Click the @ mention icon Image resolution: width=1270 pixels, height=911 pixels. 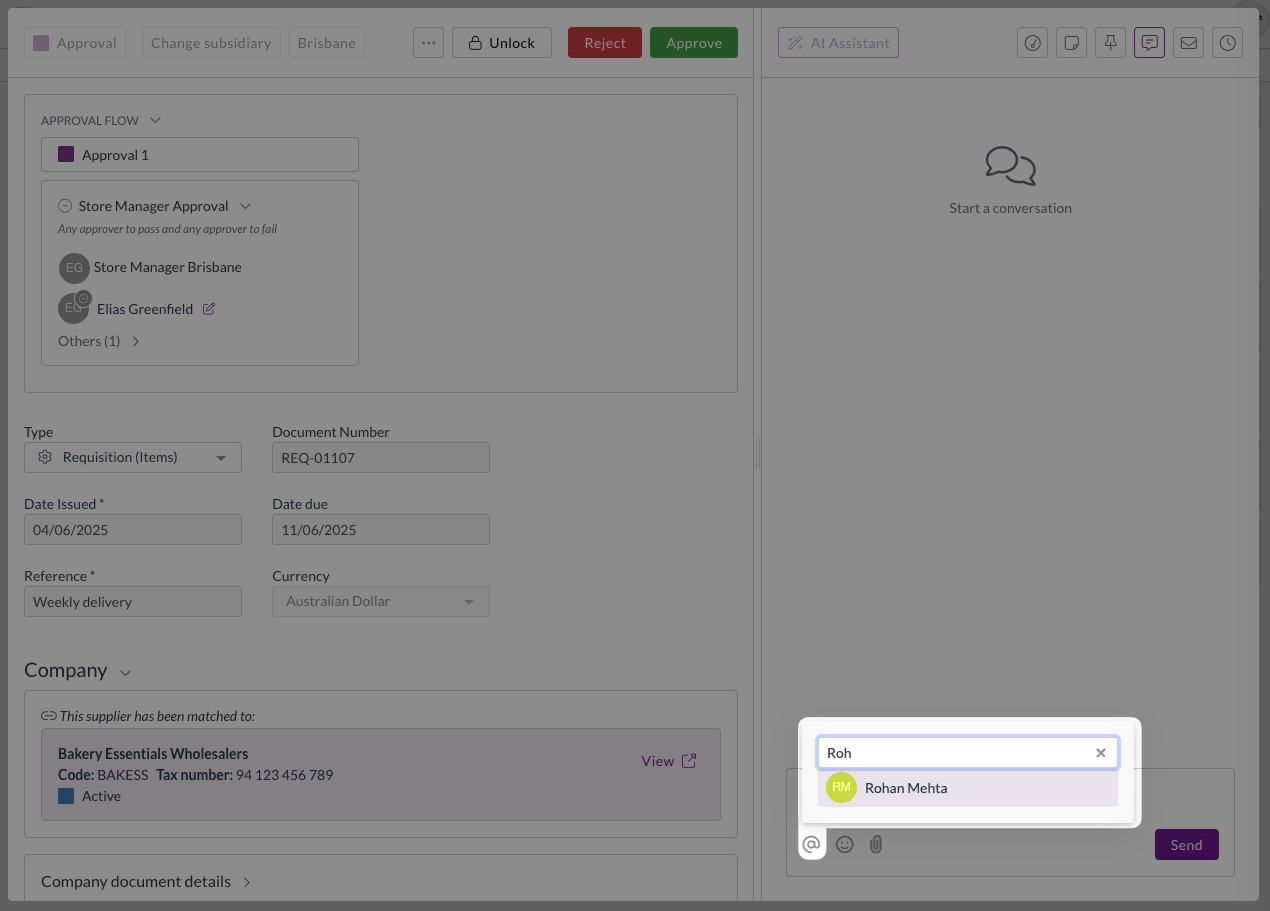(x=812, y=844)
